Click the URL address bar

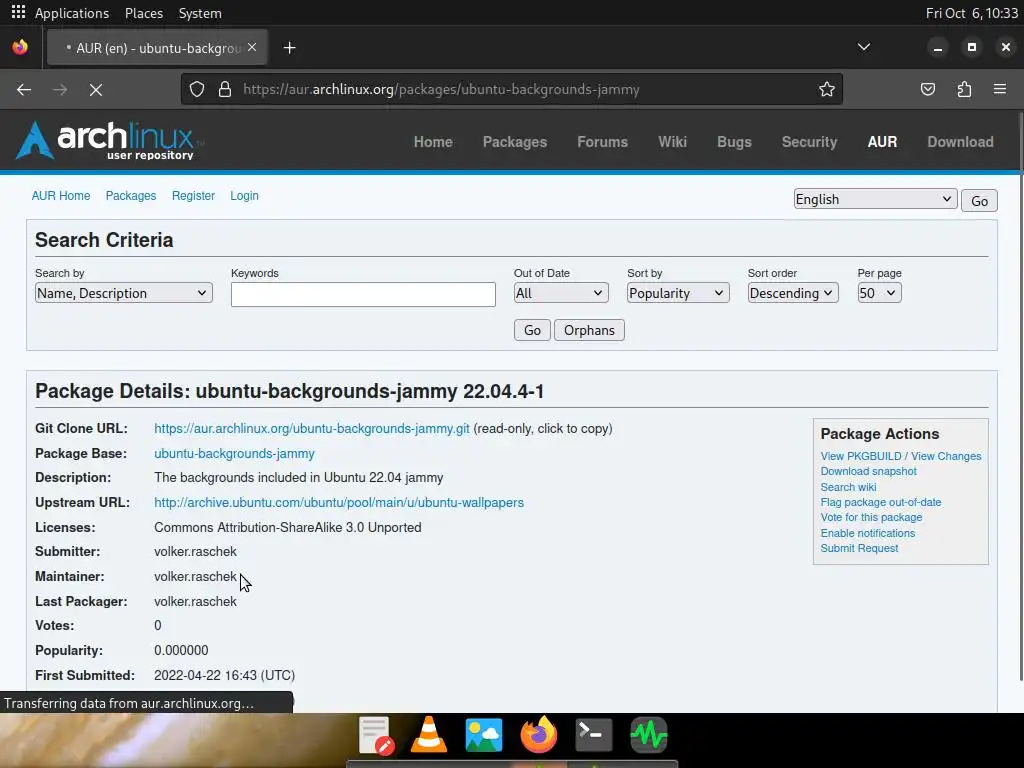(x=511, y=89)
